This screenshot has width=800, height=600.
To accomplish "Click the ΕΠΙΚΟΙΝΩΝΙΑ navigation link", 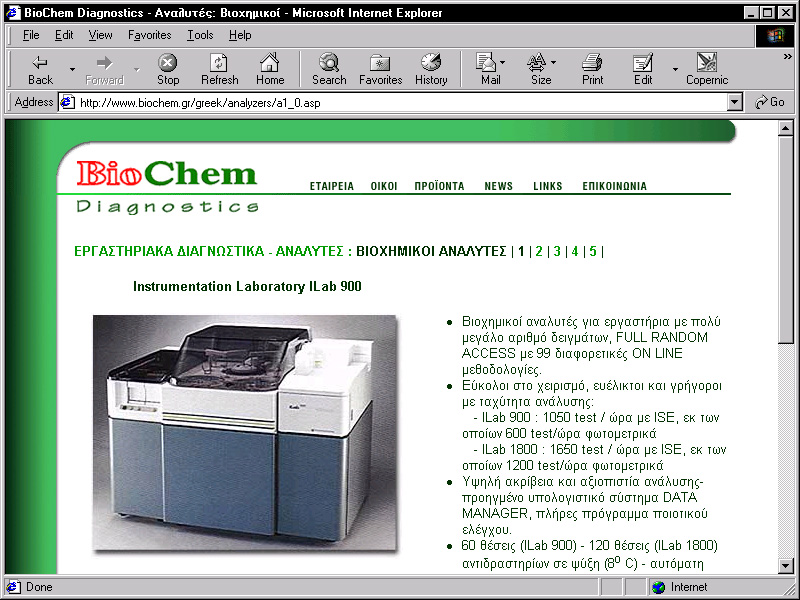I will [x=614, y=186].
